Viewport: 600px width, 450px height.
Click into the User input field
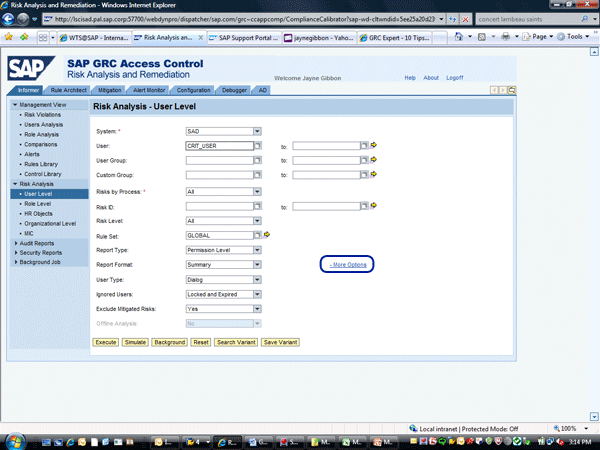(219, 146)
